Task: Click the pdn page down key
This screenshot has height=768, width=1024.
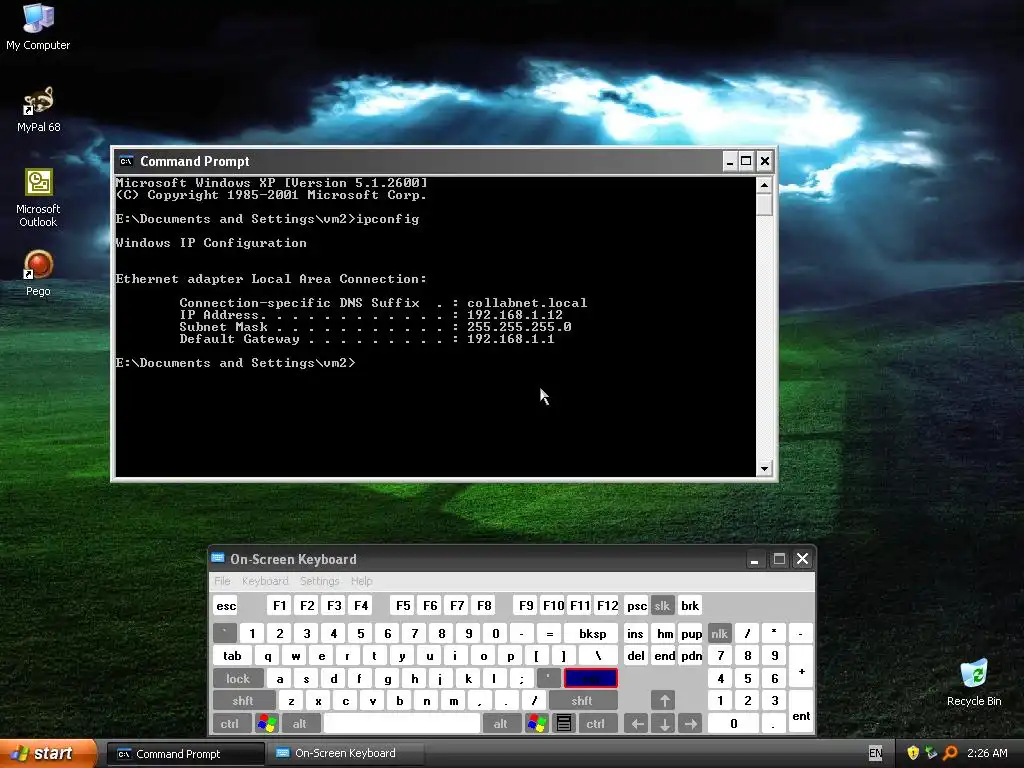Action: [691, 656]
